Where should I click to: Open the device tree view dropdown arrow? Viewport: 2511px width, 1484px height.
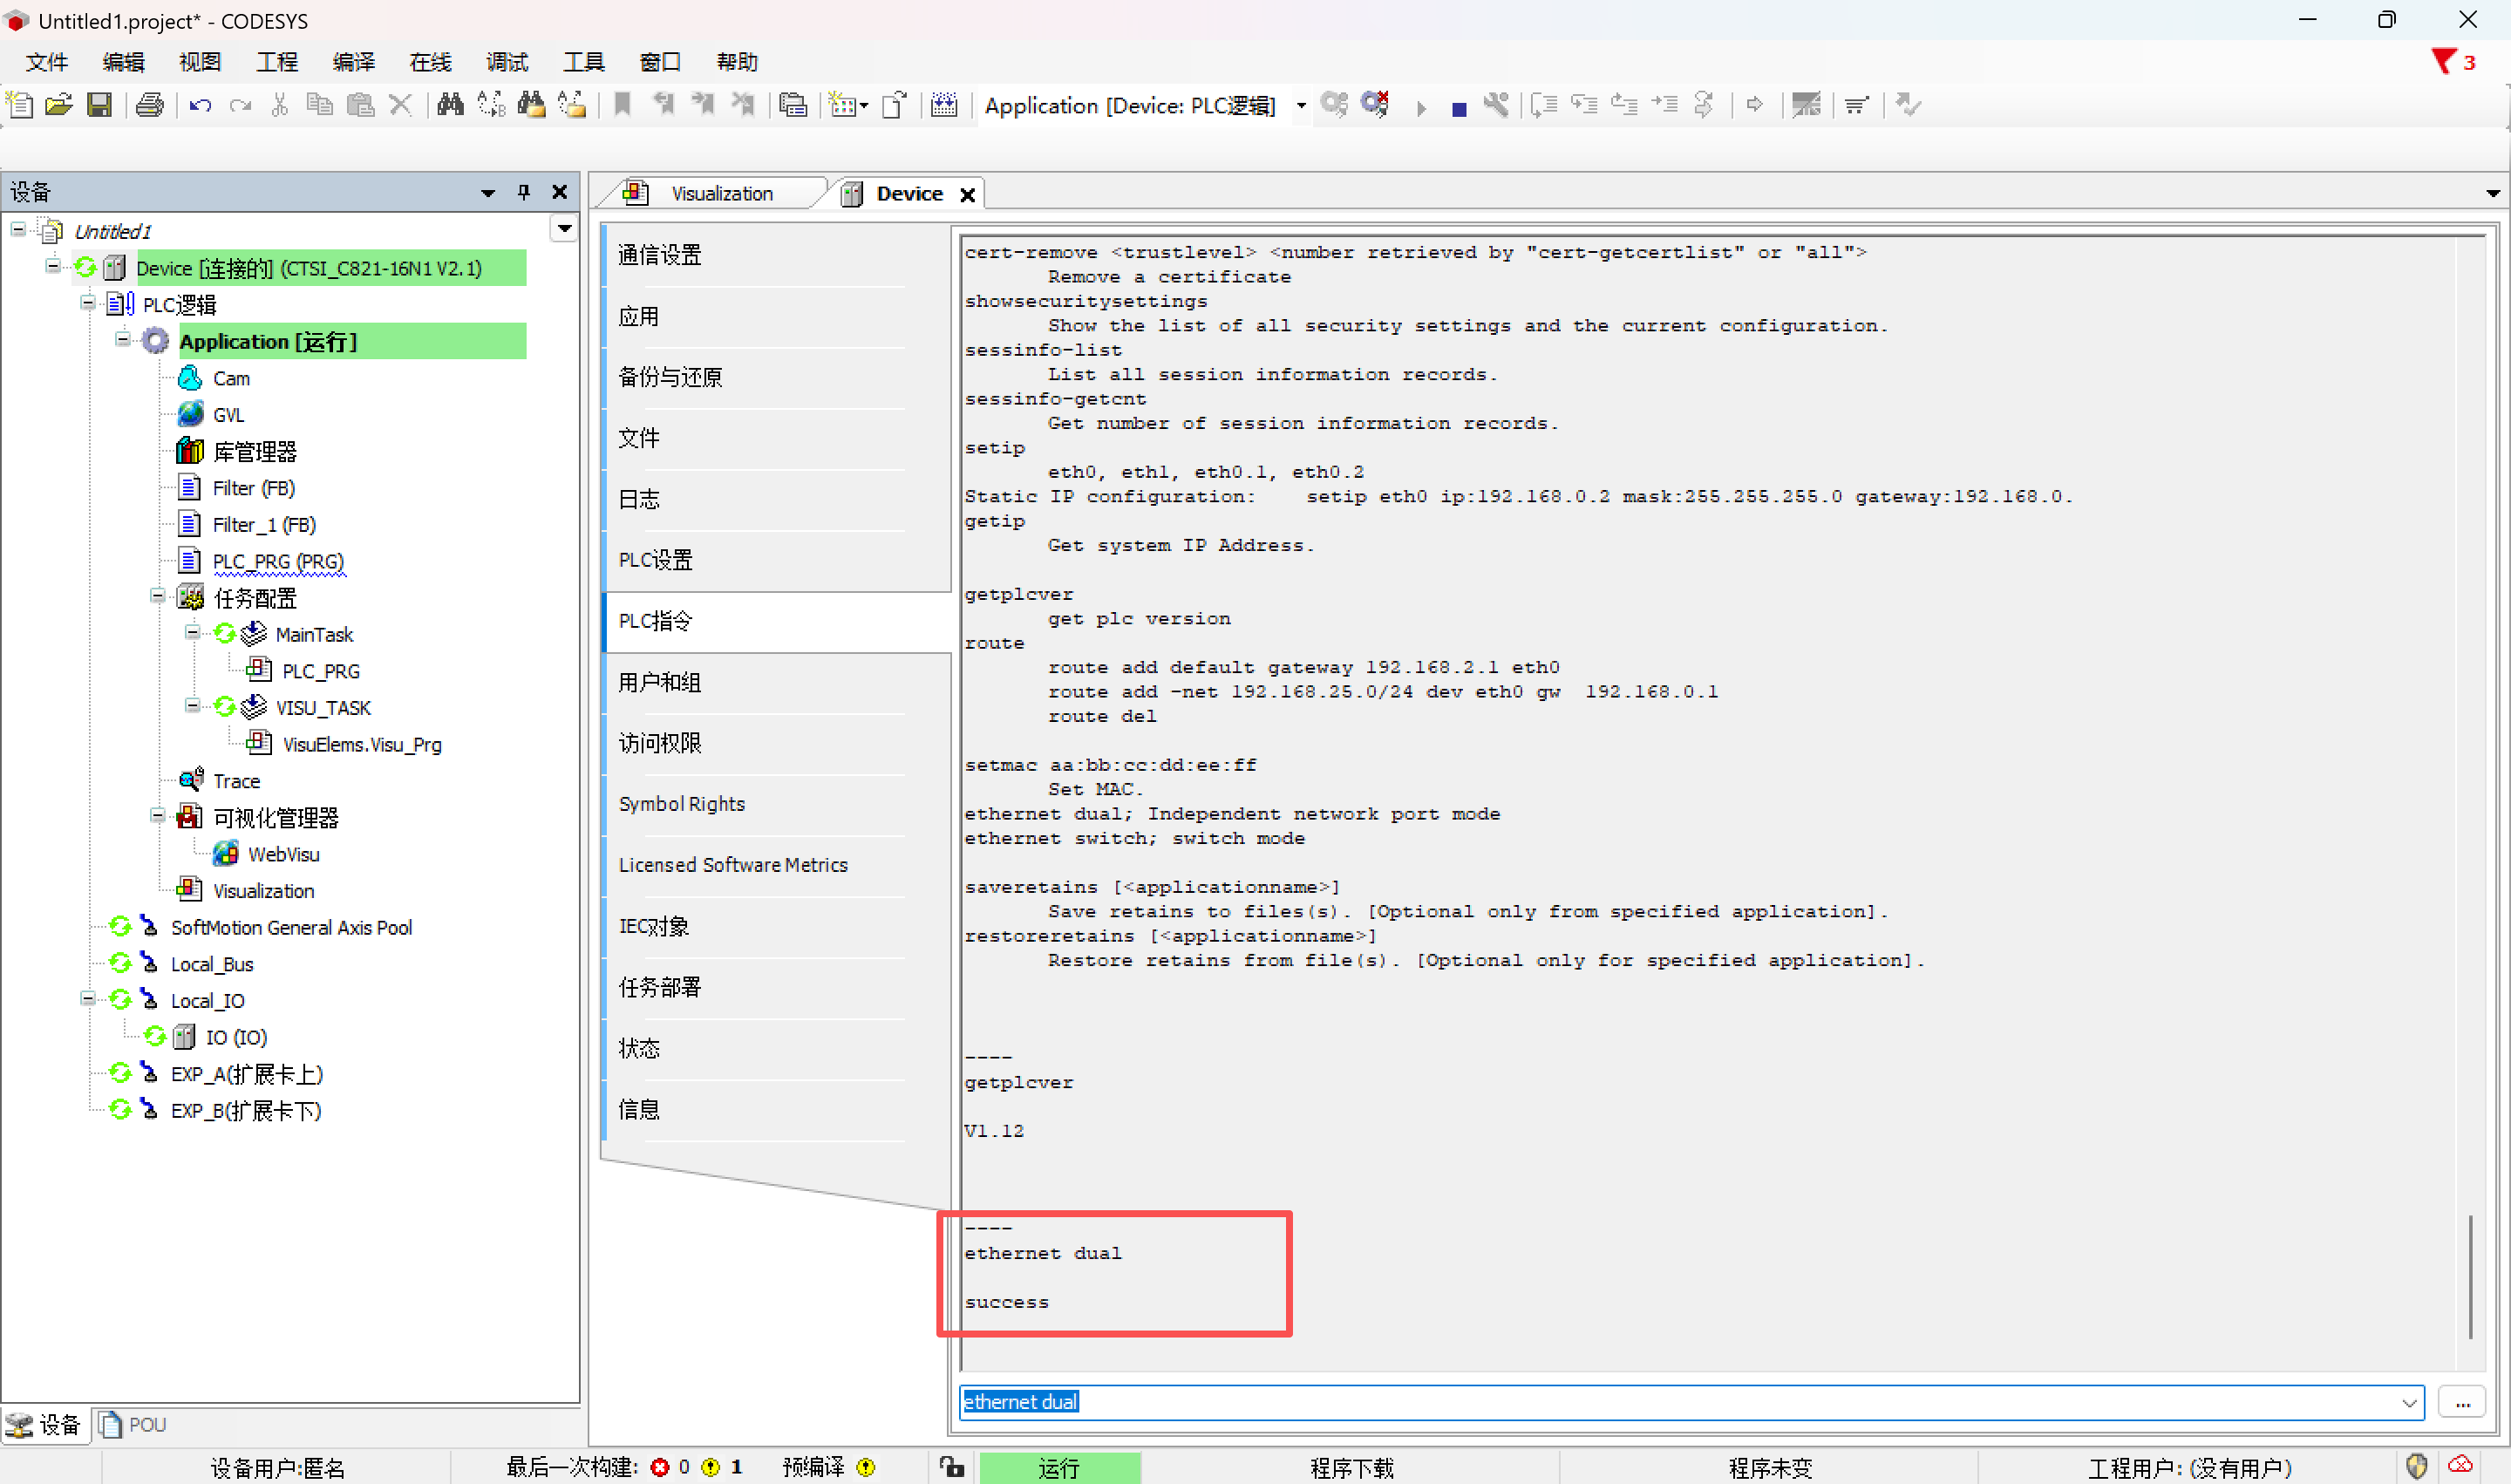(x=565, y=230)
